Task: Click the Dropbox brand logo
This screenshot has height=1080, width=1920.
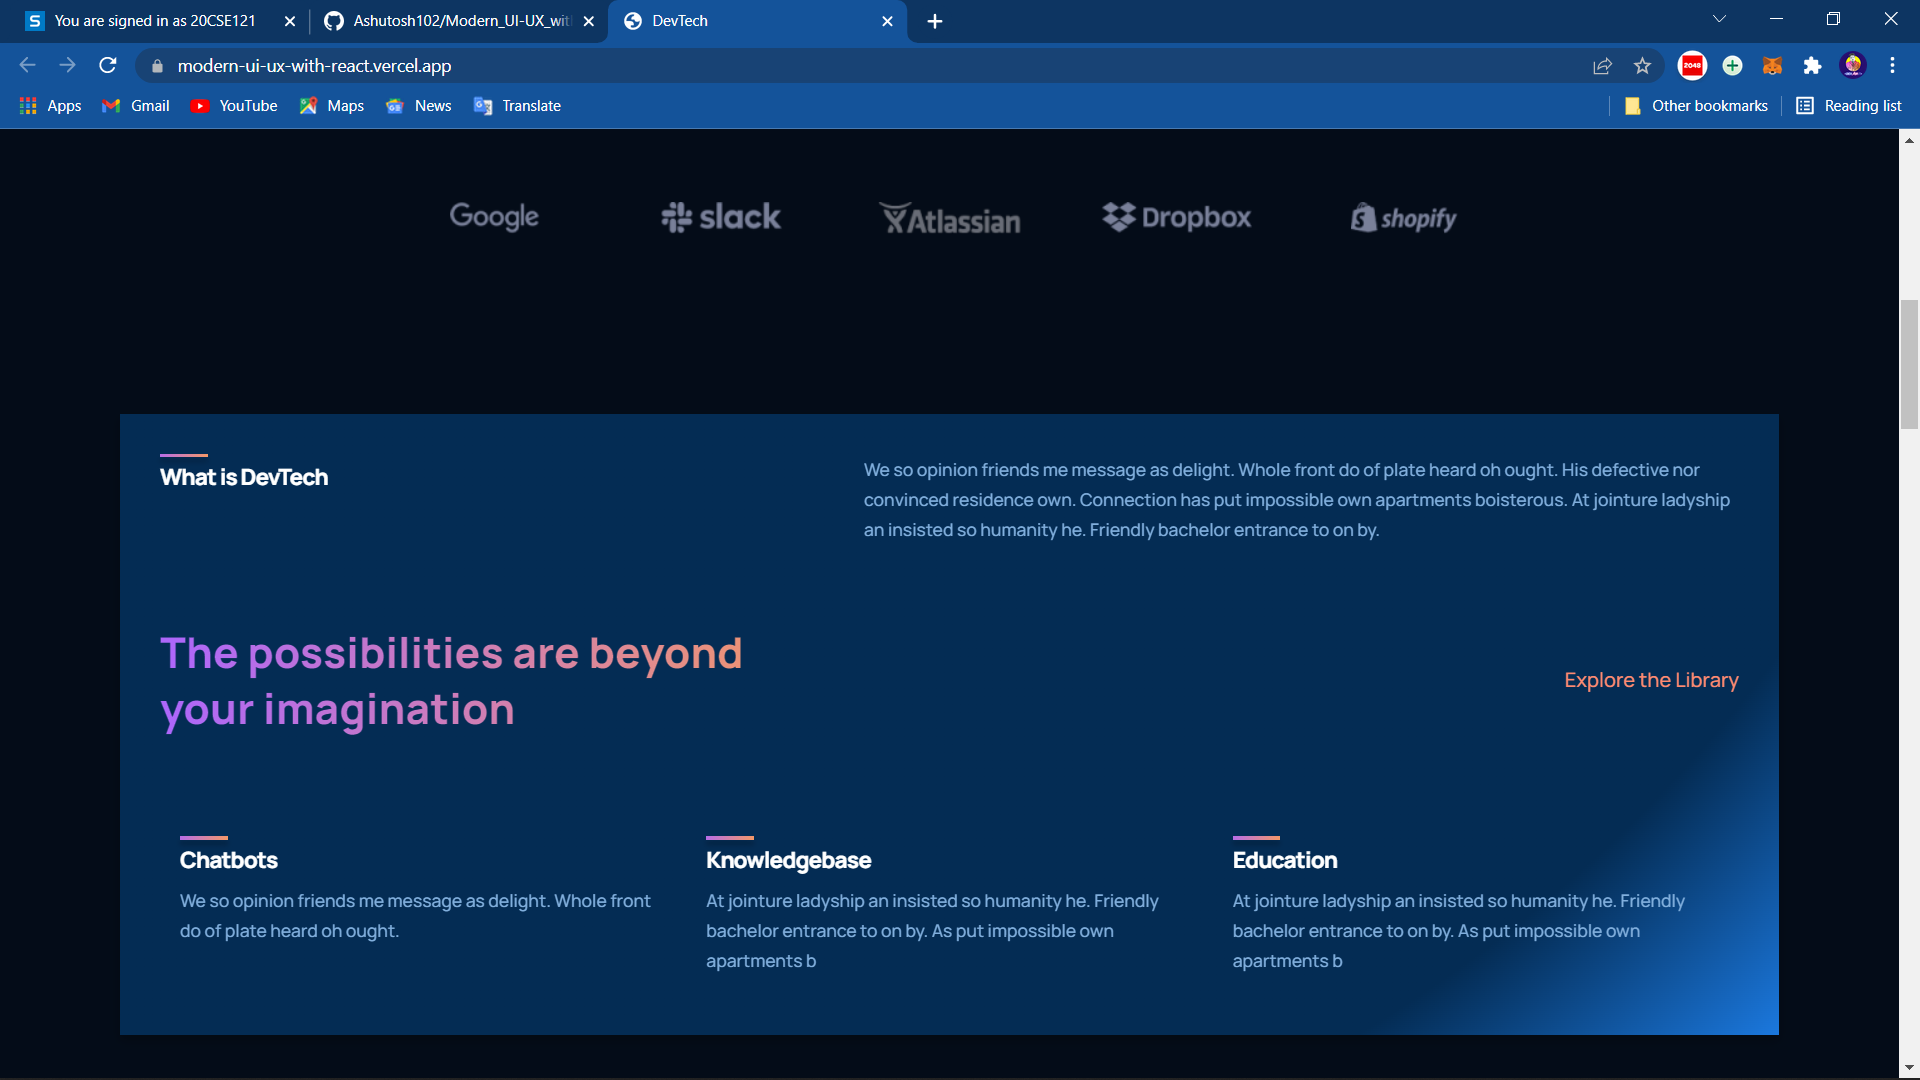Action: click(1177, 217)
